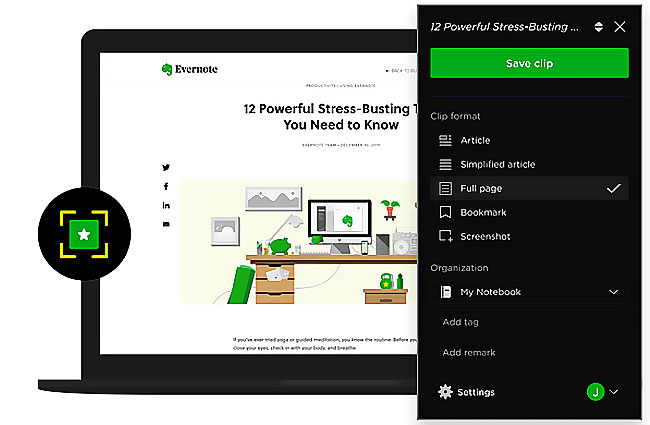Choose the Full page clip format
This screenshot has height=425, width=650.
[529, 189]
